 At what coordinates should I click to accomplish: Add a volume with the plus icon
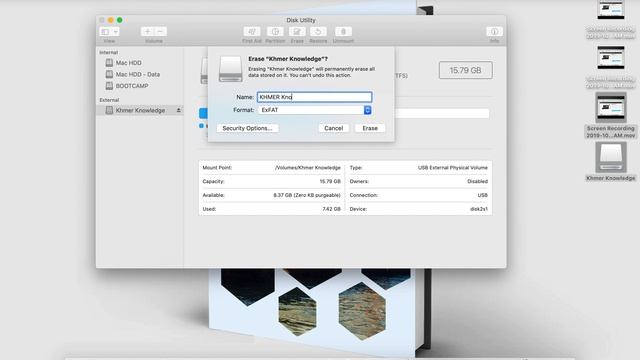coord(147,31)
